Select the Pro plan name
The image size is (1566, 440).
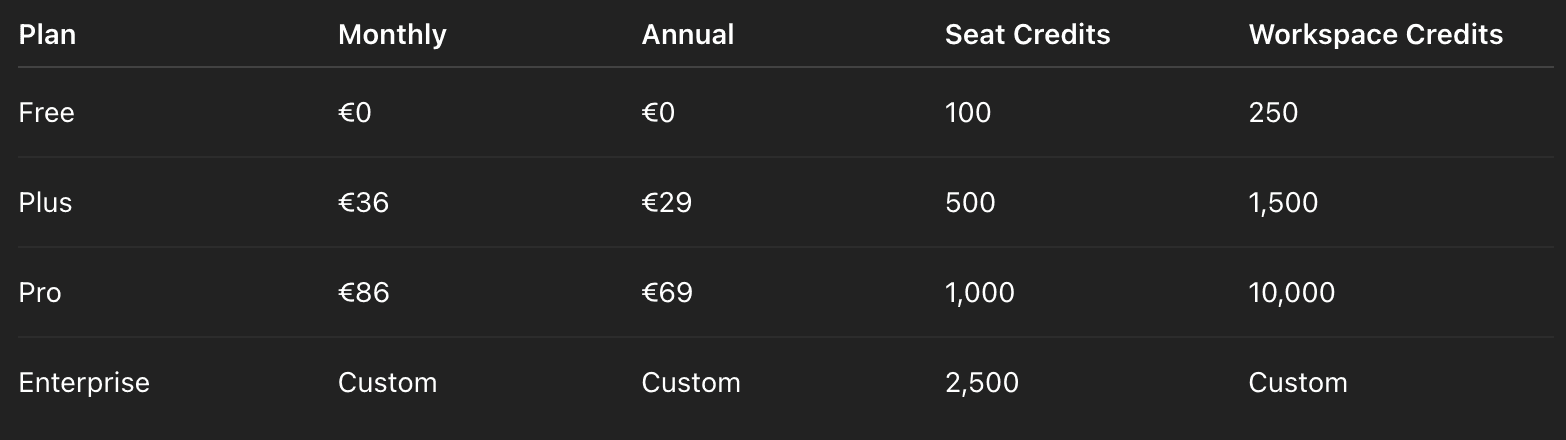click(40, 292)
